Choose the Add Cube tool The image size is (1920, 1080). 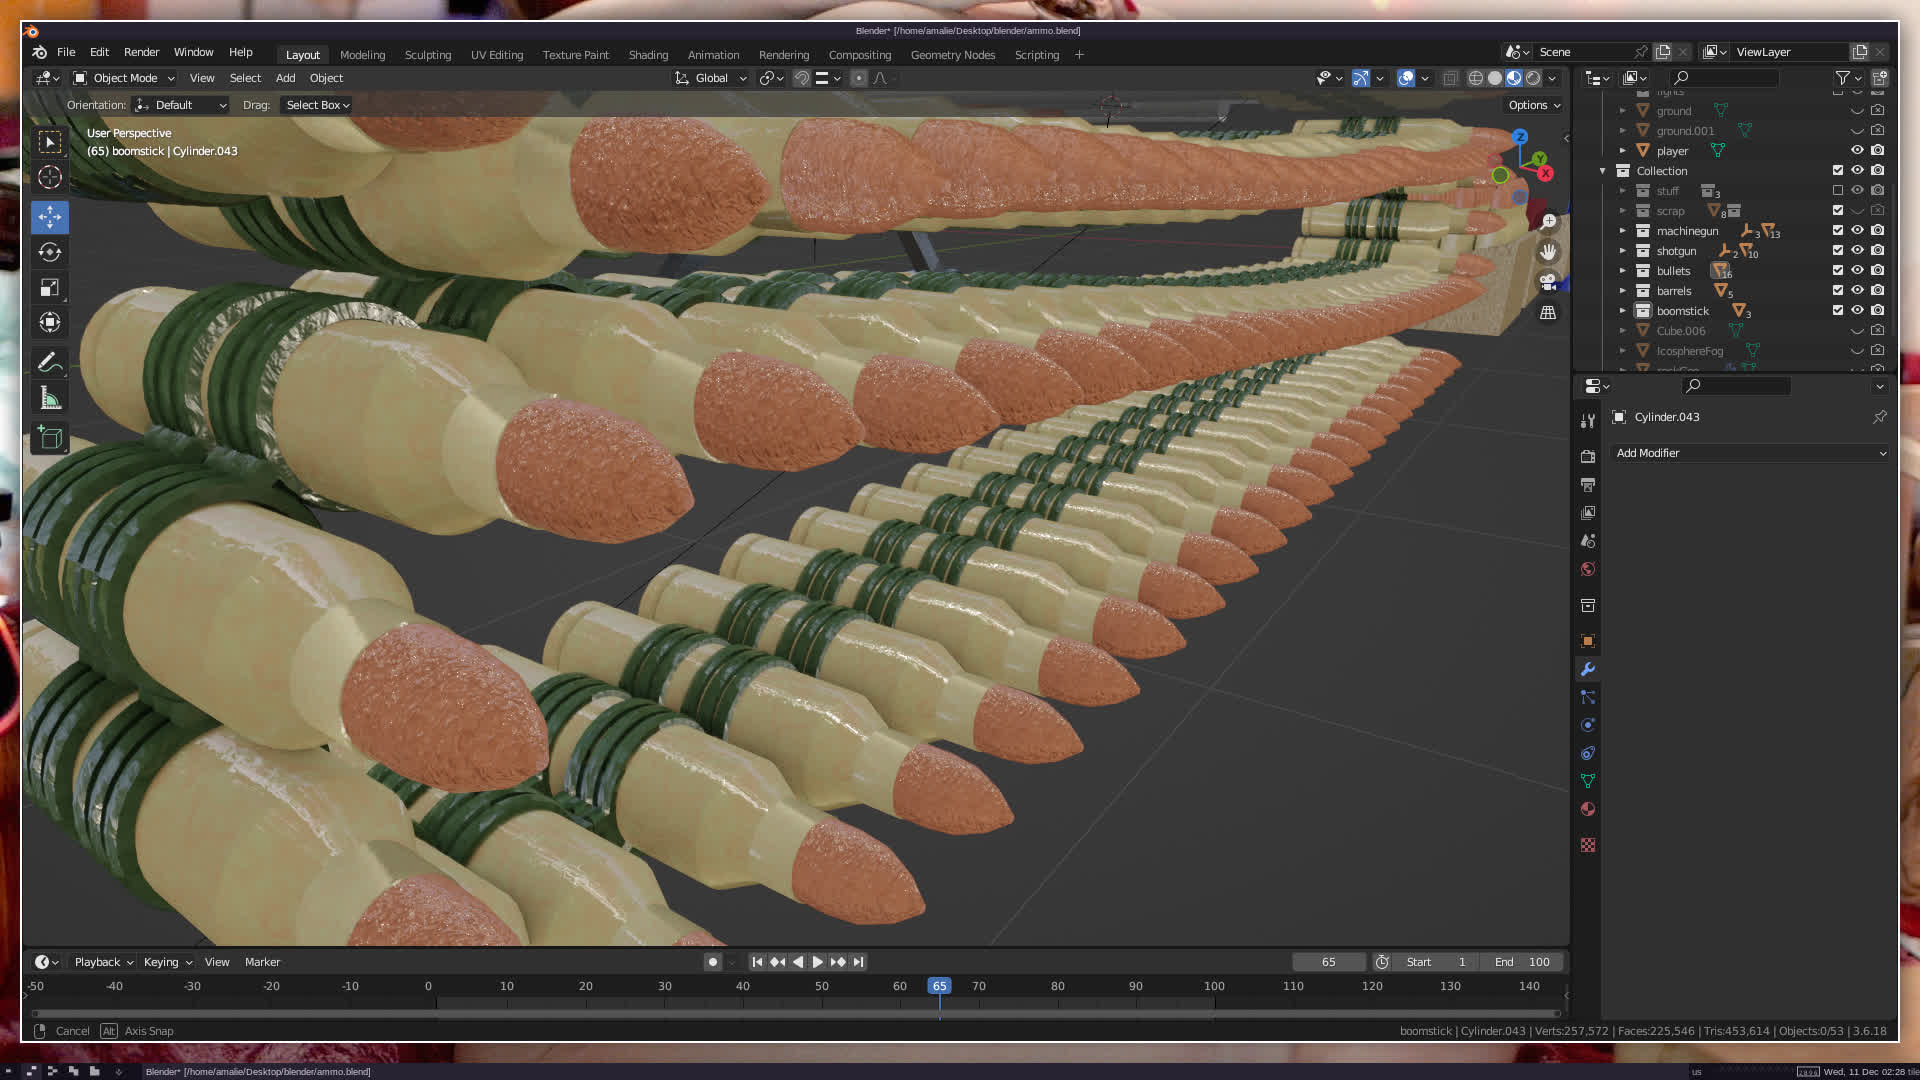(x=50, y=438)
